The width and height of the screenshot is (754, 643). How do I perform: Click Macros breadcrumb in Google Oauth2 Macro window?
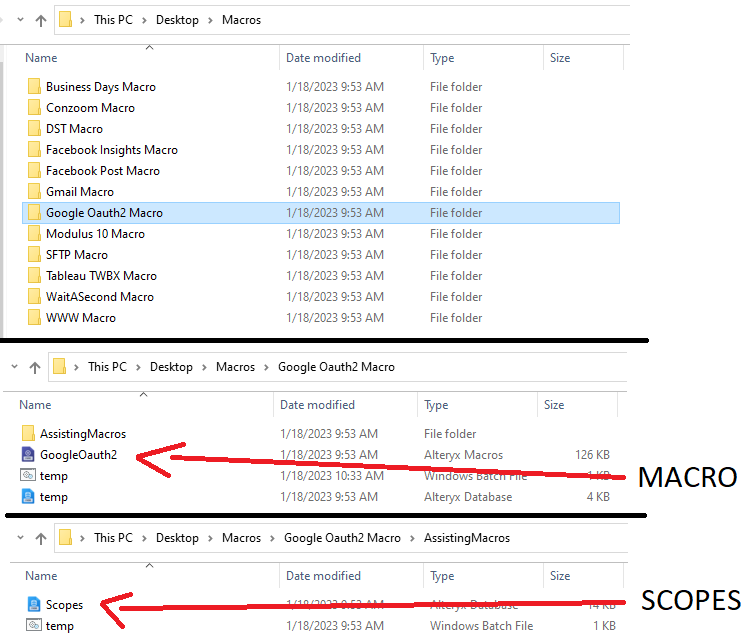(x=235, y=366)
